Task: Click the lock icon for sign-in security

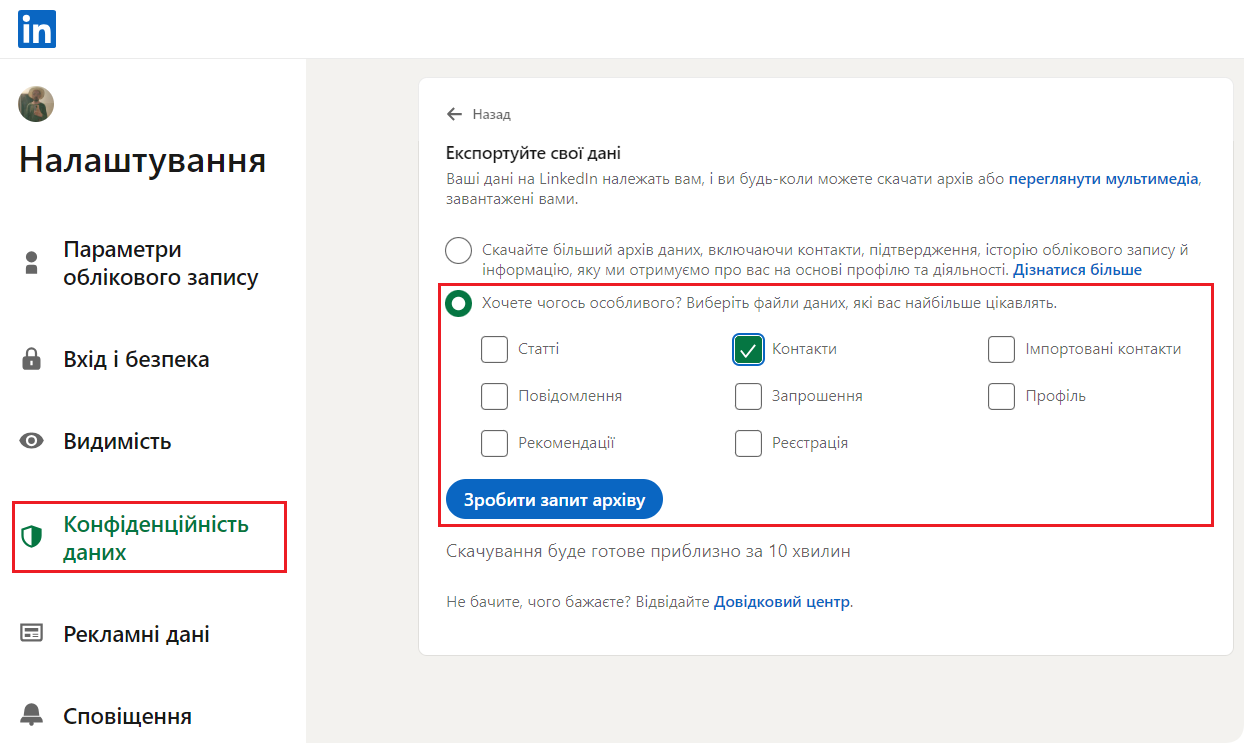Action: pyautogui.click(x=32, y=359)
